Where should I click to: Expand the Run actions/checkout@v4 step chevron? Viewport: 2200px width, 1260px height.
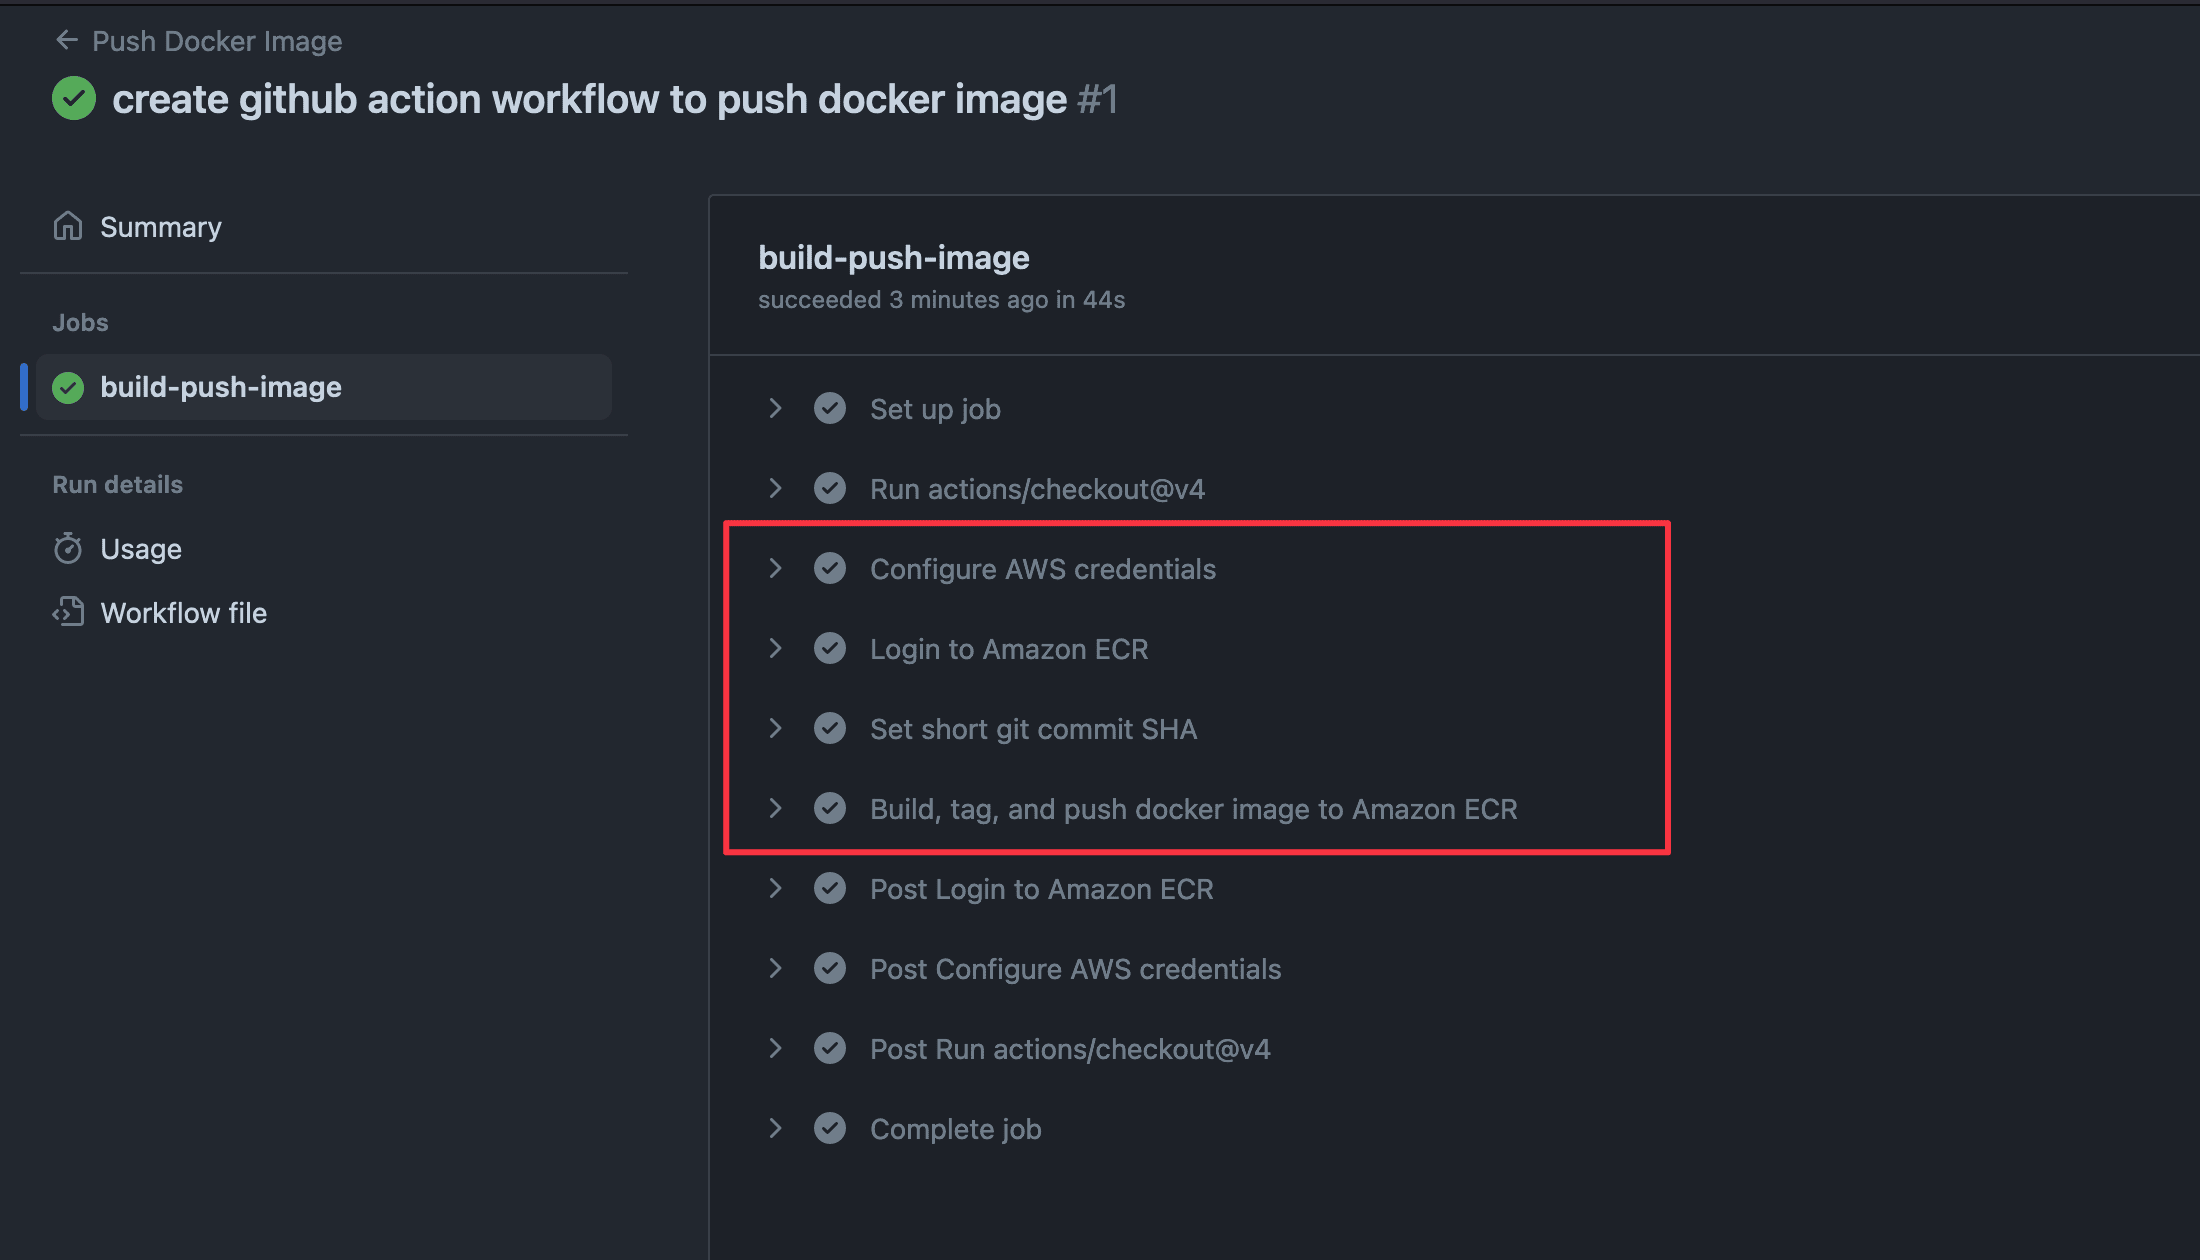775,488
